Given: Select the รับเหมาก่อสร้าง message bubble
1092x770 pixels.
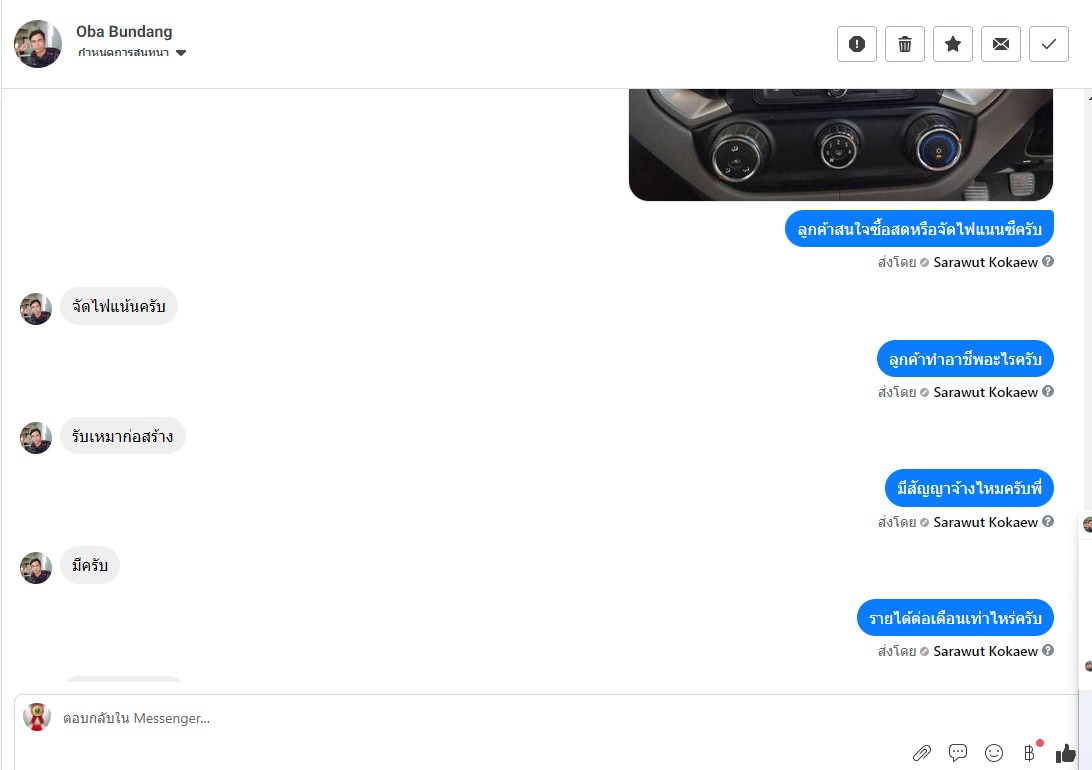Looking at the screenshot, I should click(x=123, y=436).
